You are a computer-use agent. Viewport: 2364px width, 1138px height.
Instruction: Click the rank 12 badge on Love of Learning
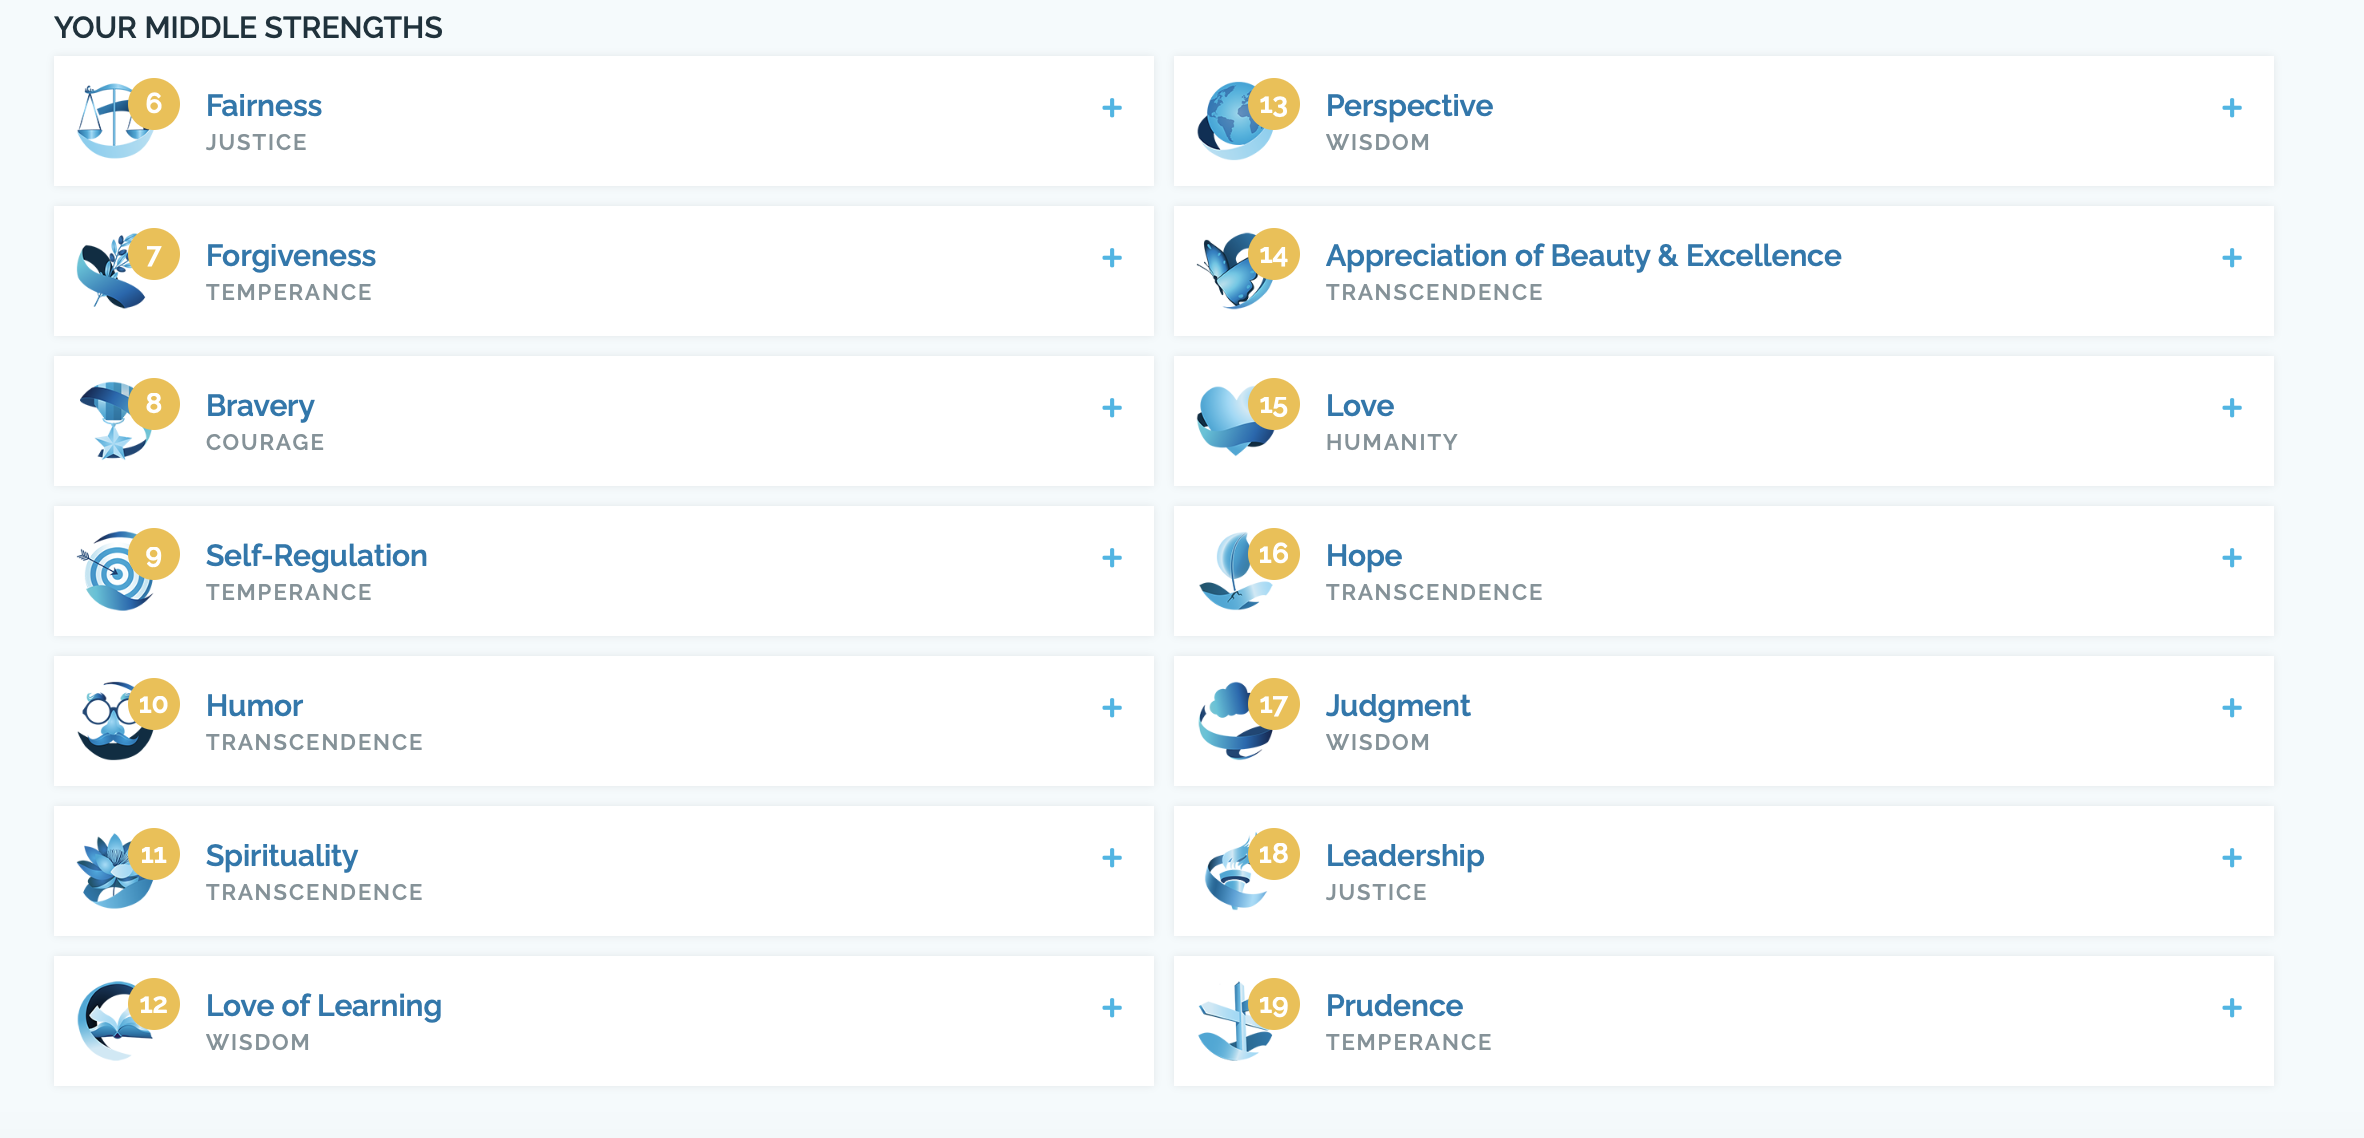click(154, 1004)
